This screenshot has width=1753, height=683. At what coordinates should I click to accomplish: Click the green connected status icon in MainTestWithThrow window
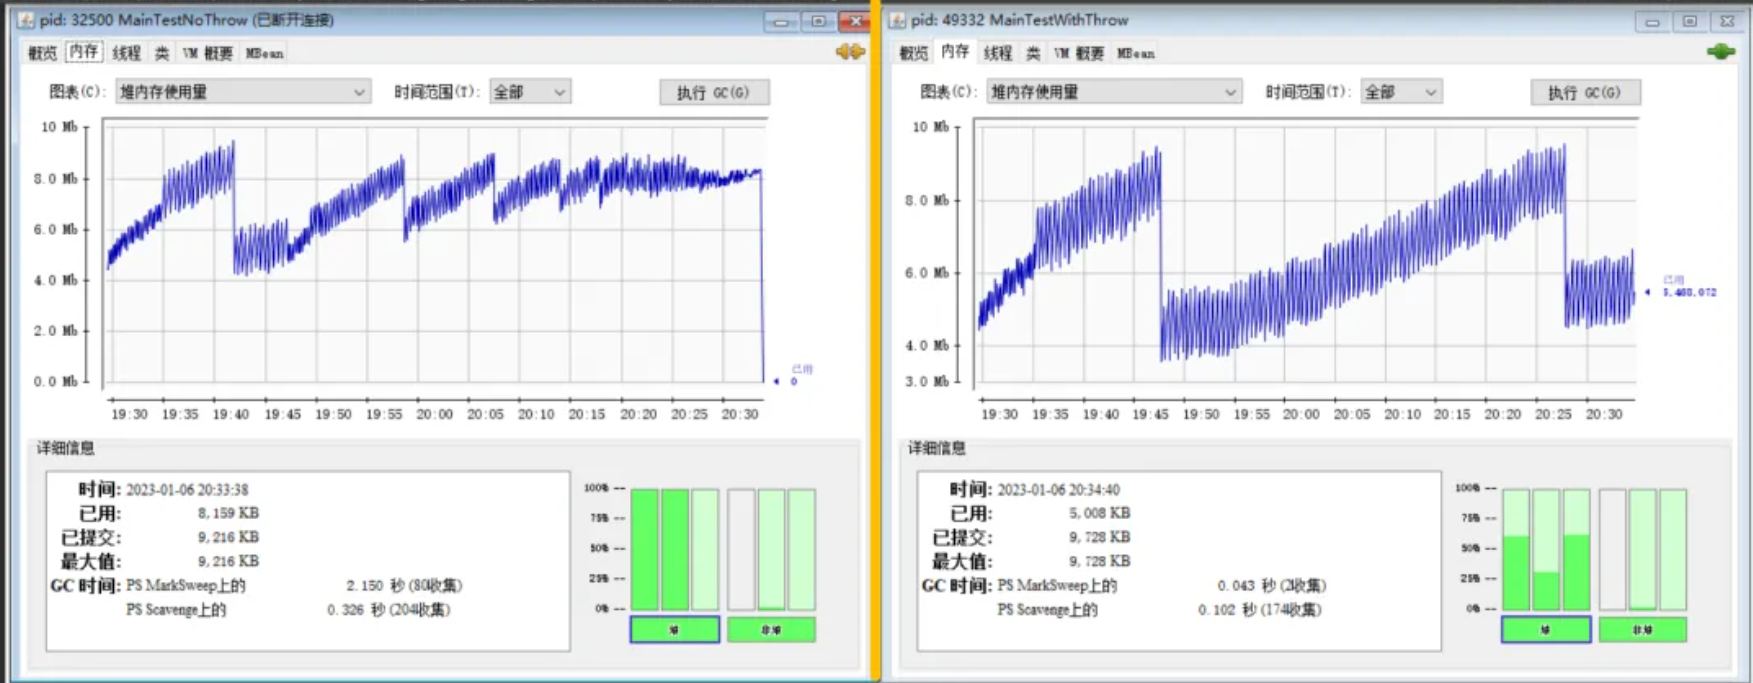(1721, 51)
